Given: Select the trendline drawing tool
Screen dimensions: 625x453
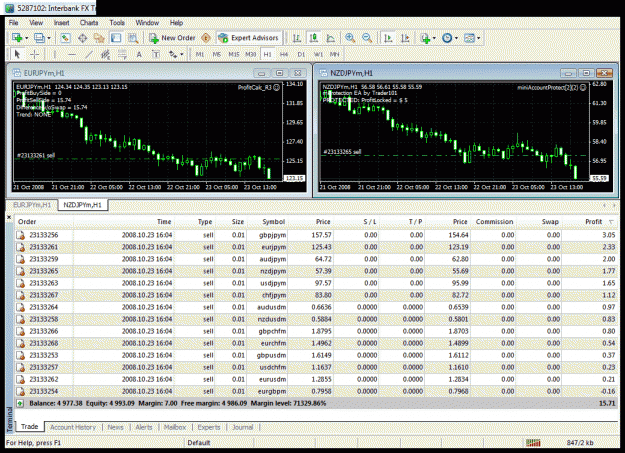Looking at the screenshot, I should 88,54.
